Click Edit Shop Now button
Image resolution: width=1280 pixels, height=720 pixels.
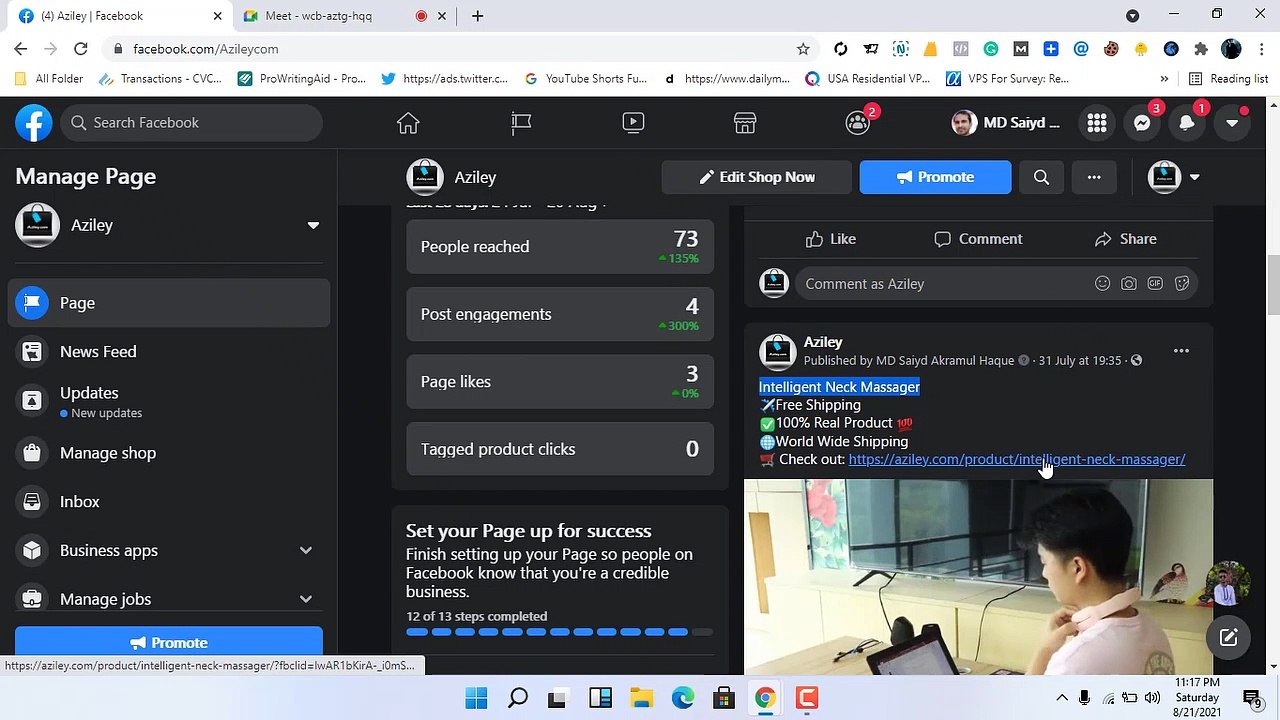756,177
